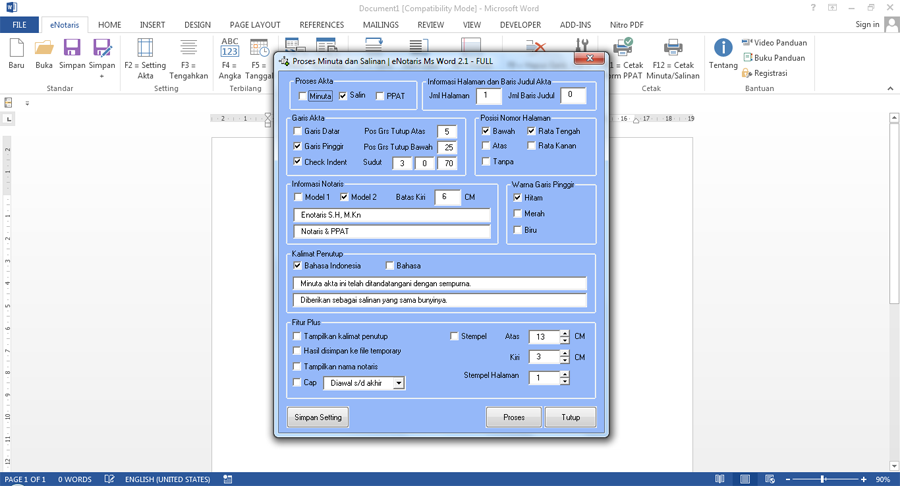
Task: Decrease Kiri stempel value
Action: [x=565, y=360]
